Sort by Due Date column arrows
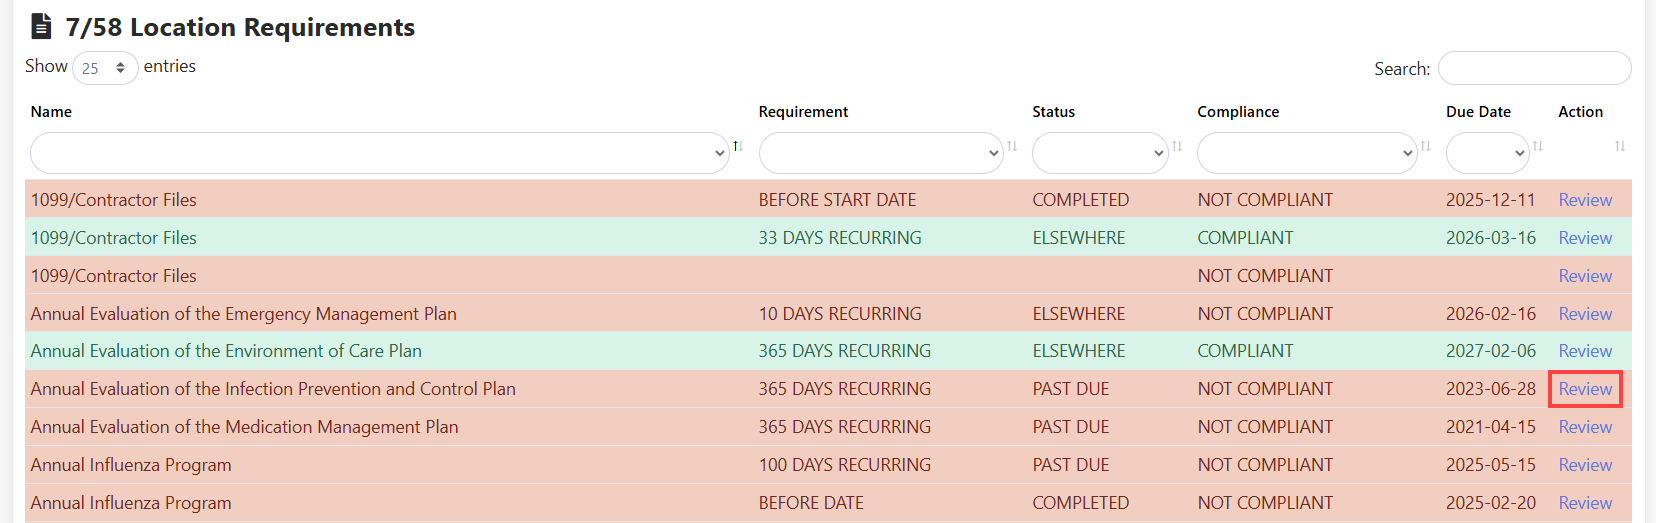This screenshot has width=1656, height=523. point(1538,146)
